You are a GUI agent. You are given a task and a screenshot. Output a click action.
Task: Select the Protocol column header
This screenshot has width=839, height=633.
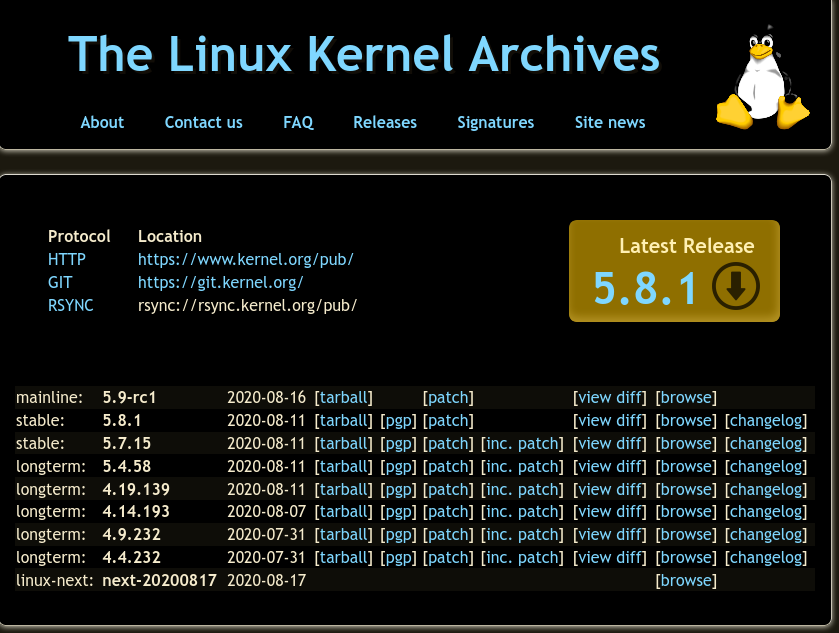pos(79,237)
